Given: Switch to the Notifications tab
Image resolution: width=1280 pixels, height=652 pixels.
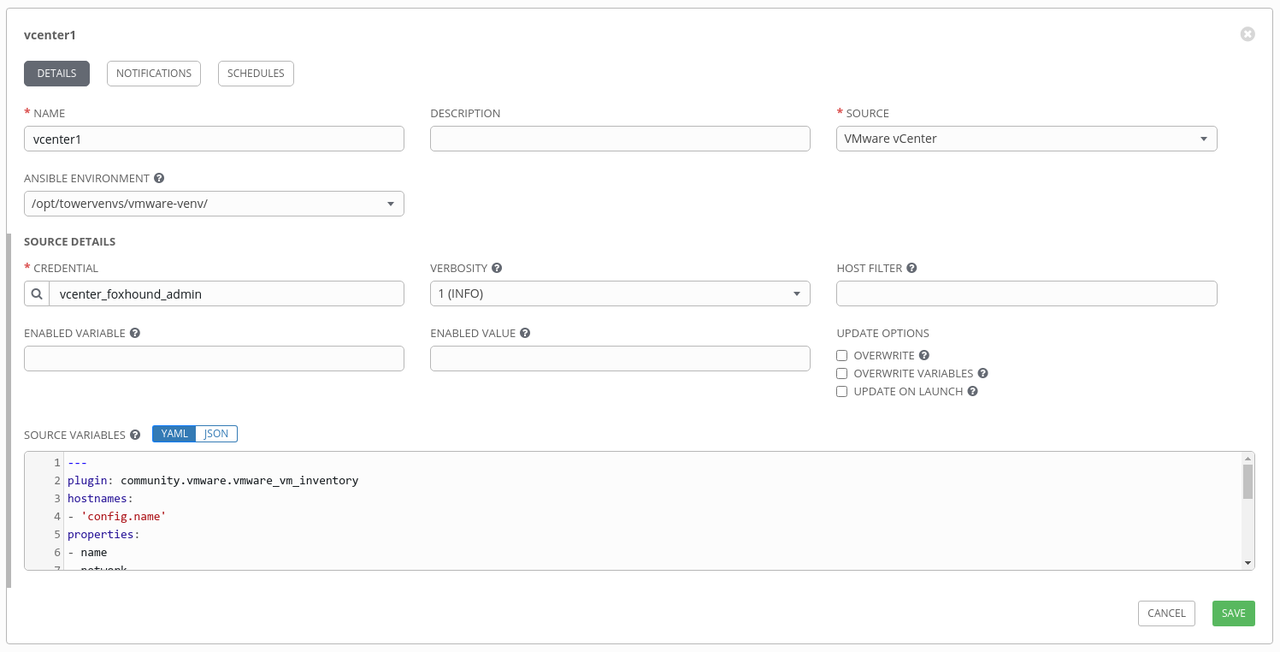Looking at the screenshot, I should [153, 73].
